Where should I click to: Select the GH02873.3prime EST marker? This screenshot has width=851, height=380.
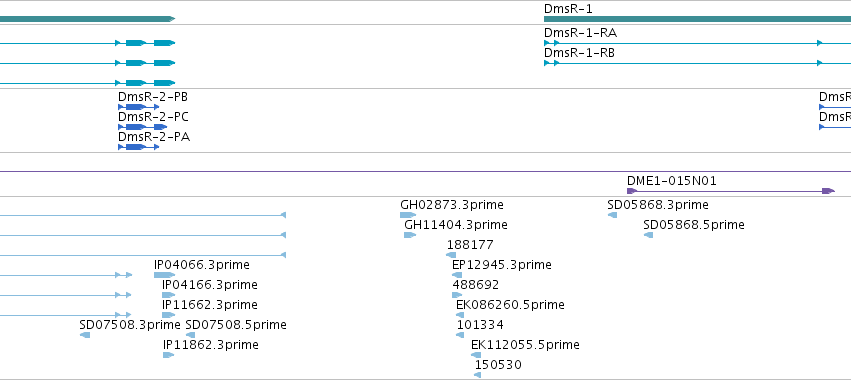click(408, 215)
